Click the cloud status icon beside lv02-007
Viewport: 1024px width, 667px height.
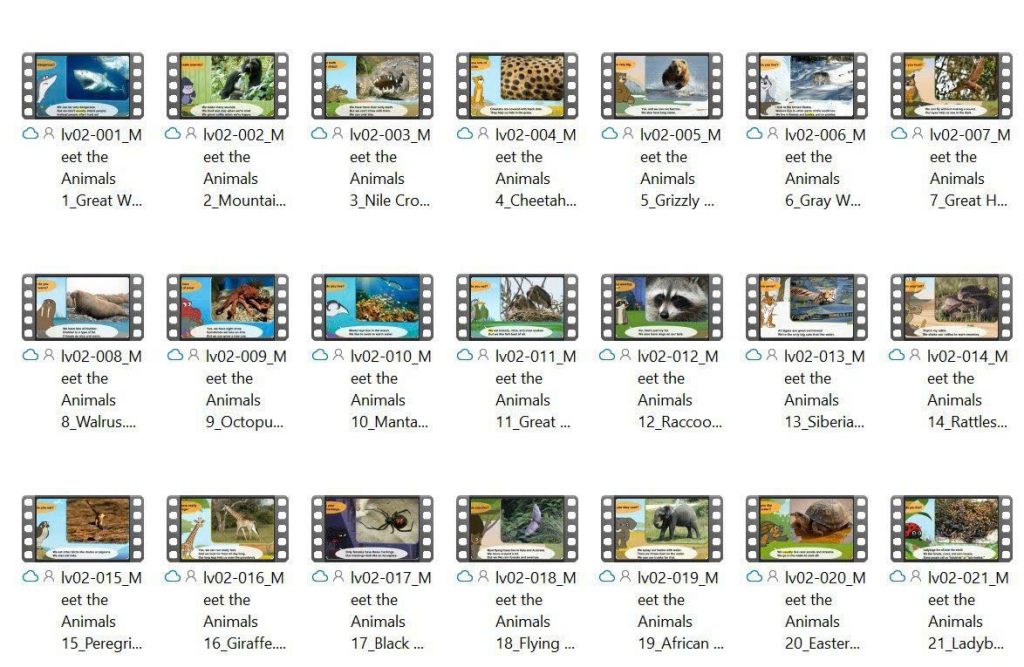(x=899, y=133)
